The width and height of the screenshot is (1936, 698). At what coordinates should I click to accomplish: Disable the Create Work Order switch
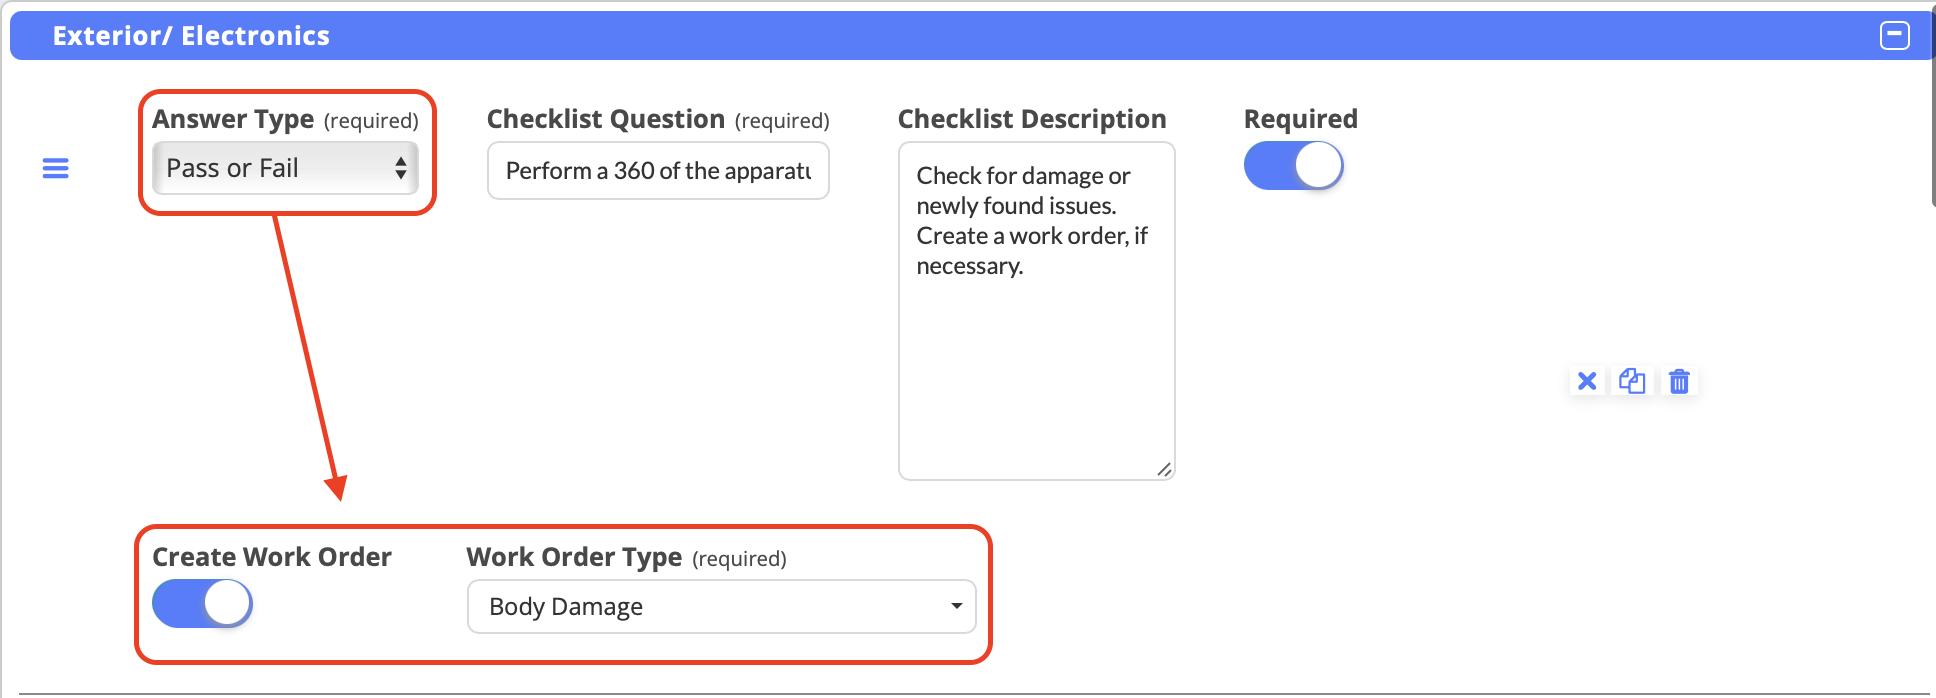[202, 604]
